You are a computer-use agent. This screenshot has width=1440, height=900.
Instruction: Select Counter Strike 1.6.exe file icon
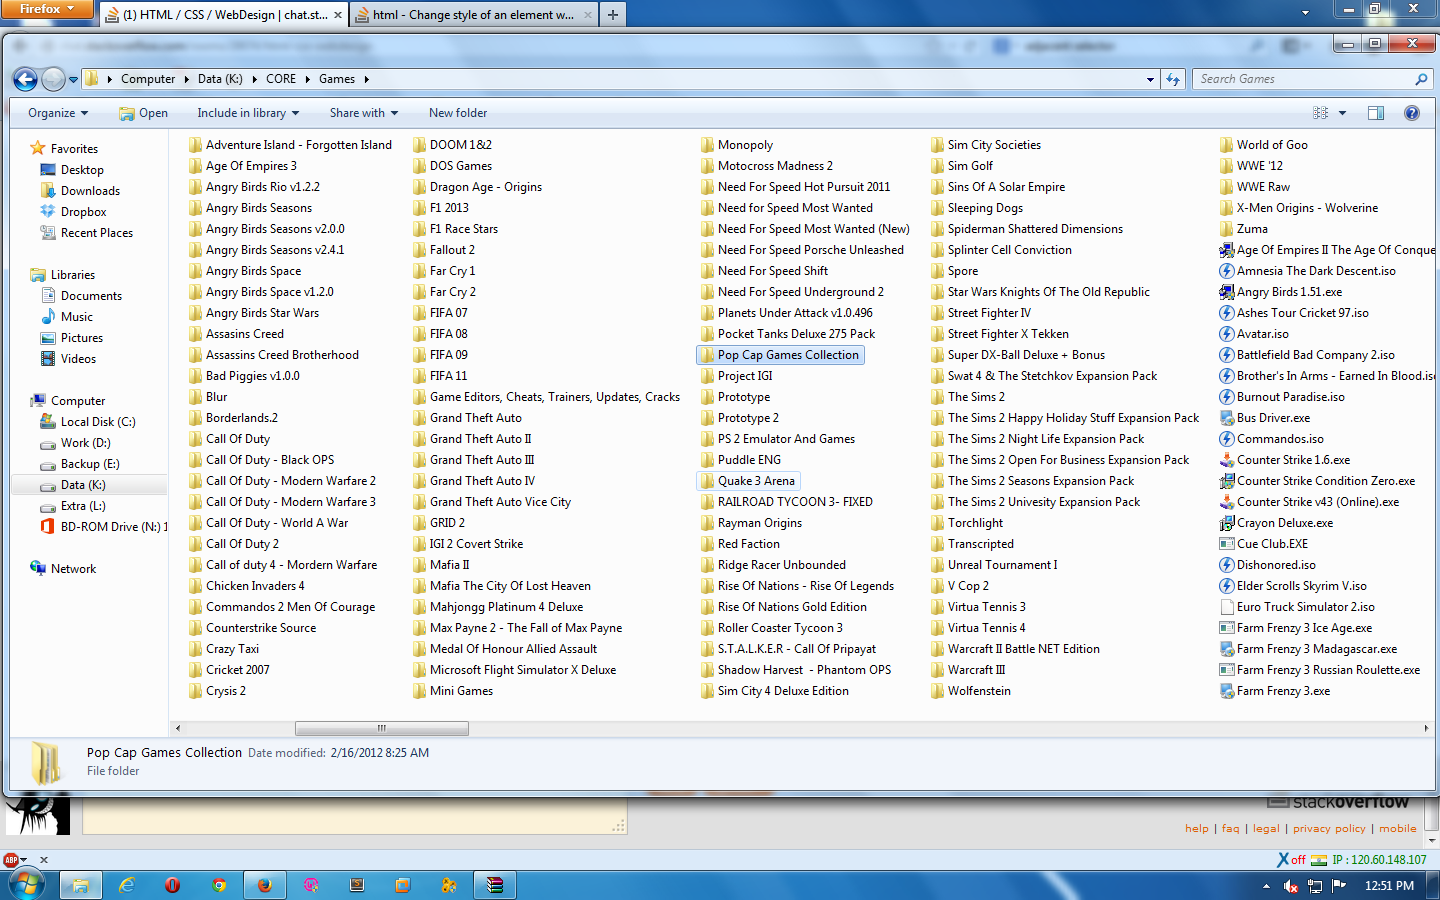[x=1227, y=460]
